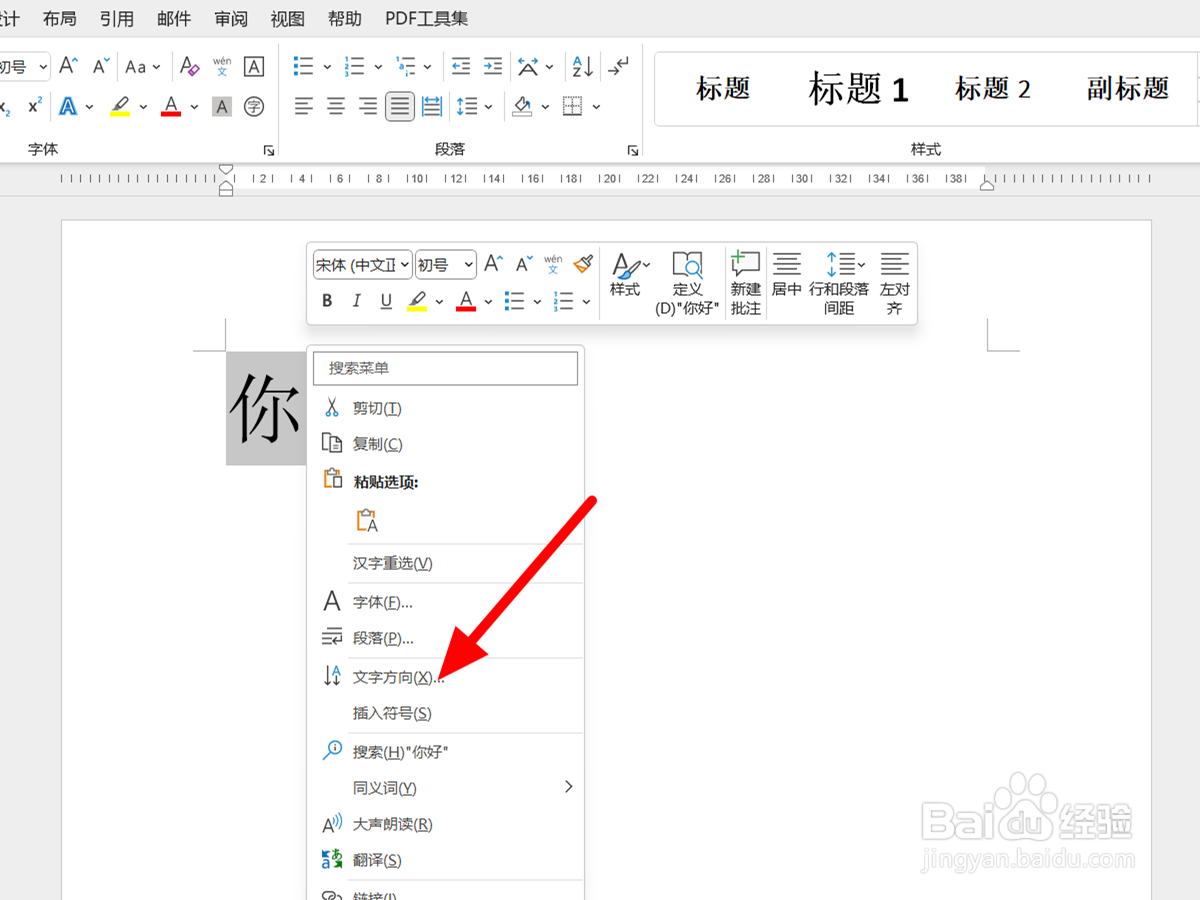Click the mini toolbar bullet list icon
Viewport: 1200px width, 900px height.
[515, 301]
